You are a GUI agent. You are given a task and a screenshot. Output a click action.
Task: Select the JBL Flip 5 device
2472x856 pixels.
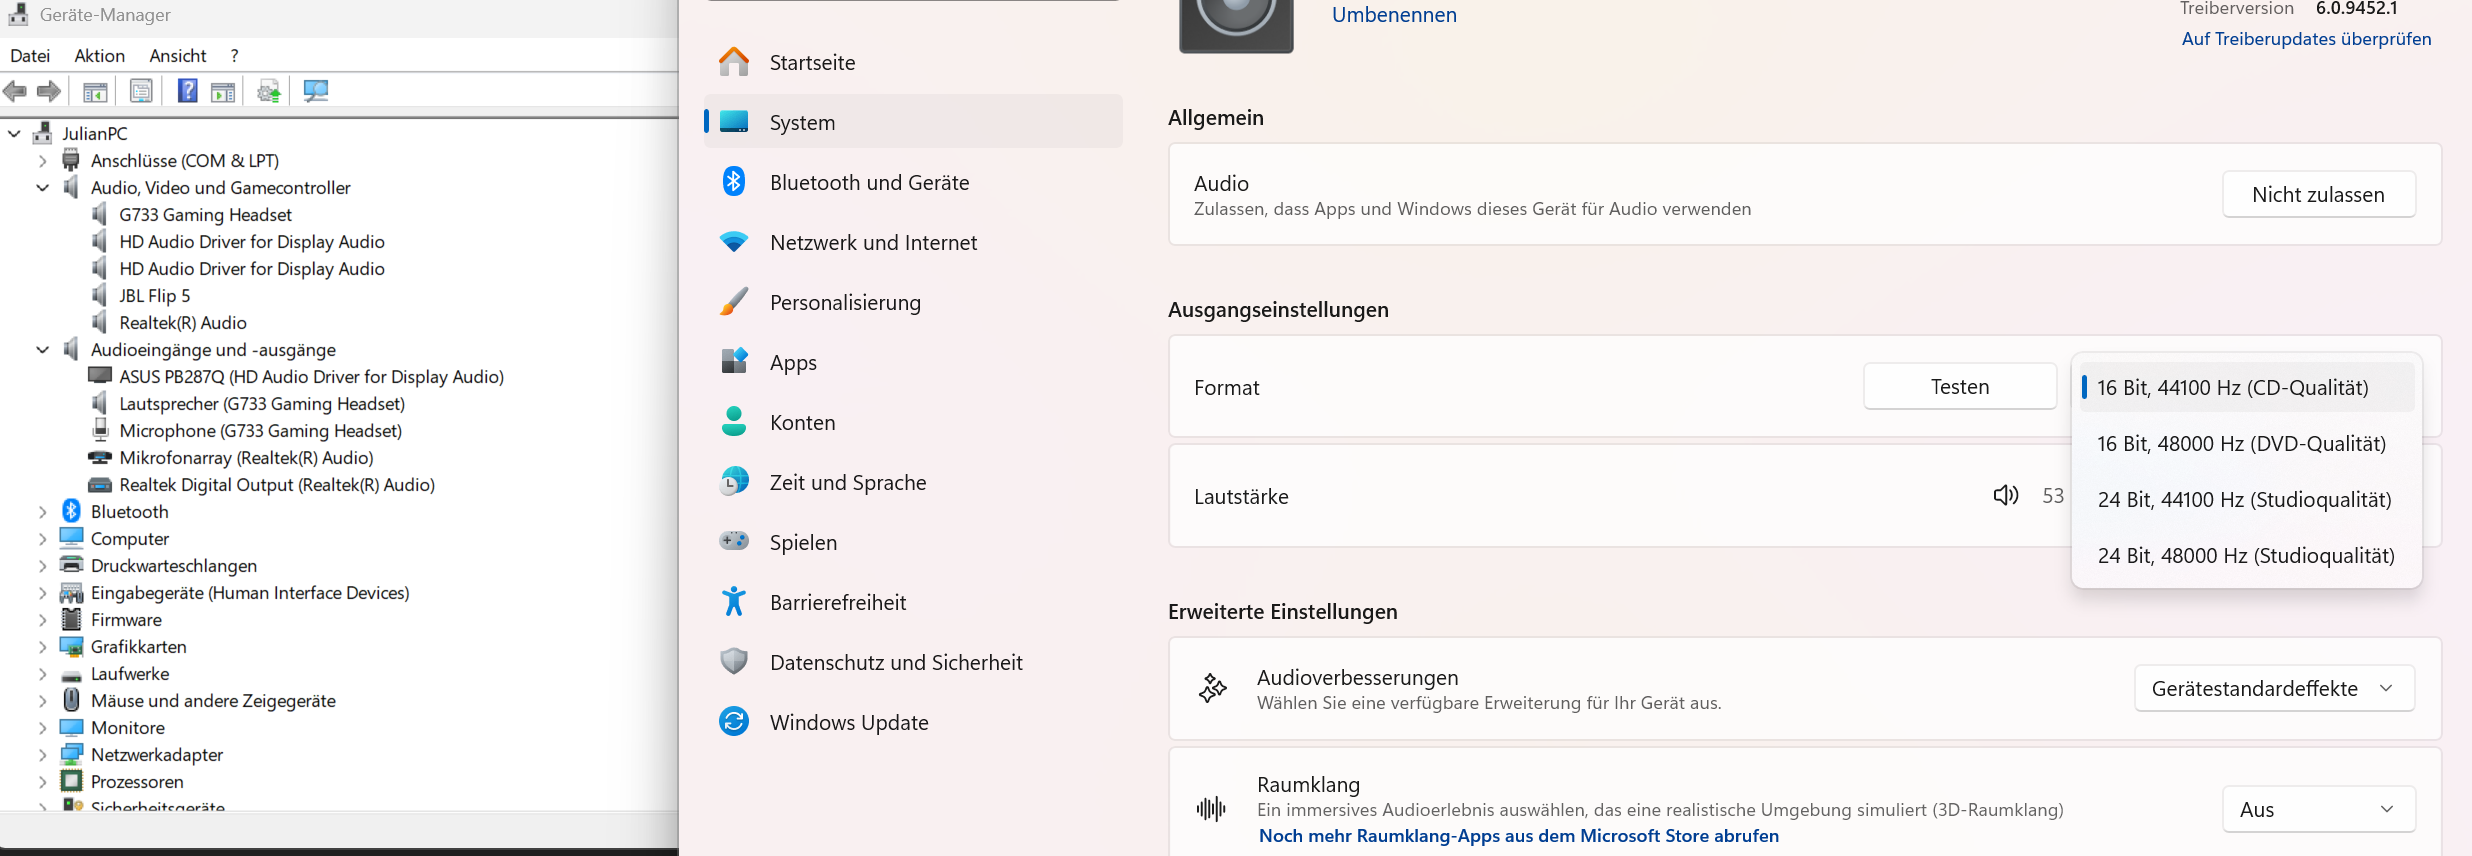pos(154,296)
